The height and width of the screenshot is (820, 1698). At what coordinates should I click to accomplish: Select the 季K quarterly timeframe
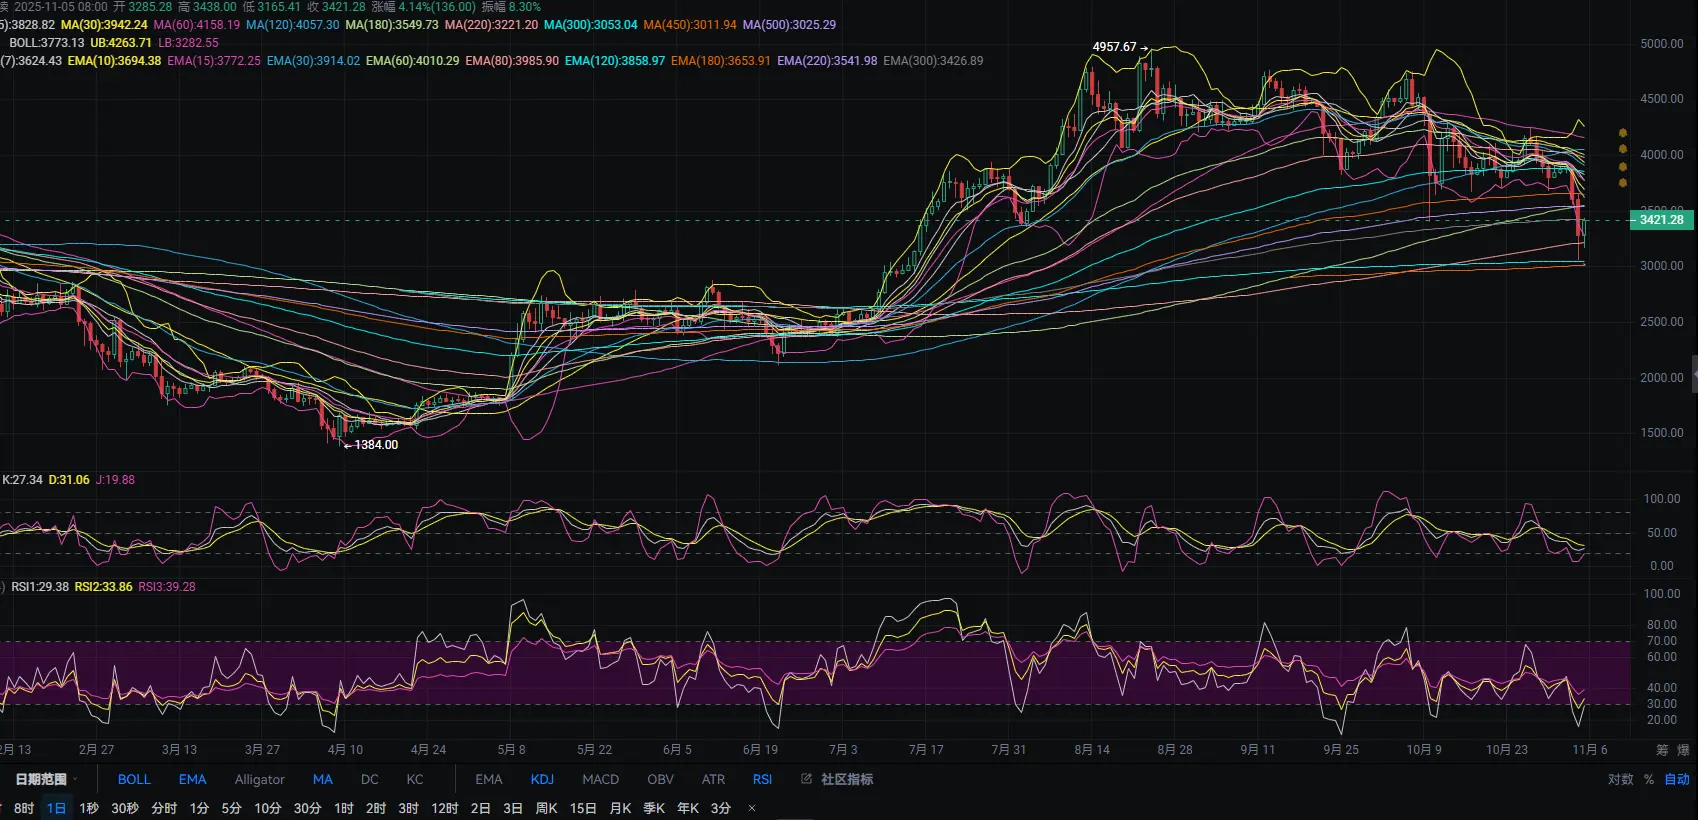[x=654, y=808]
